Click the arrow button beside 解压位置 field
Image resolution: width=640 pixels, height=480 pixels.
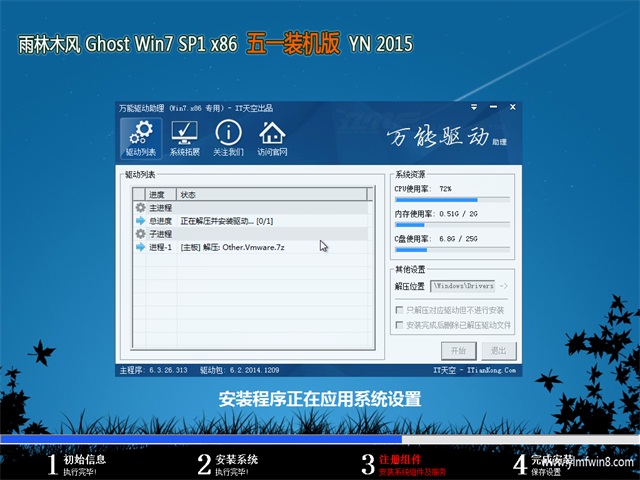[504, 286]
